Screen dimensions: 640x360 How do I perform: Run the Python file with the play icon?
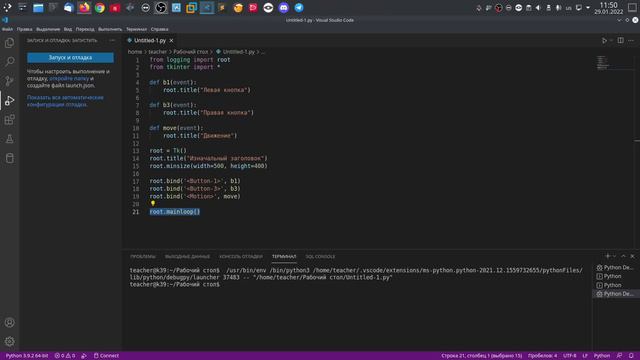click(604, 40)
